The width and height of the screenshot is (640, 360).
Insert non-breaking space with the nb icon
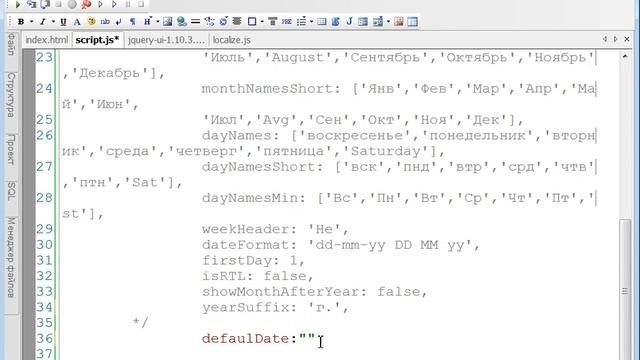(105, 22)
